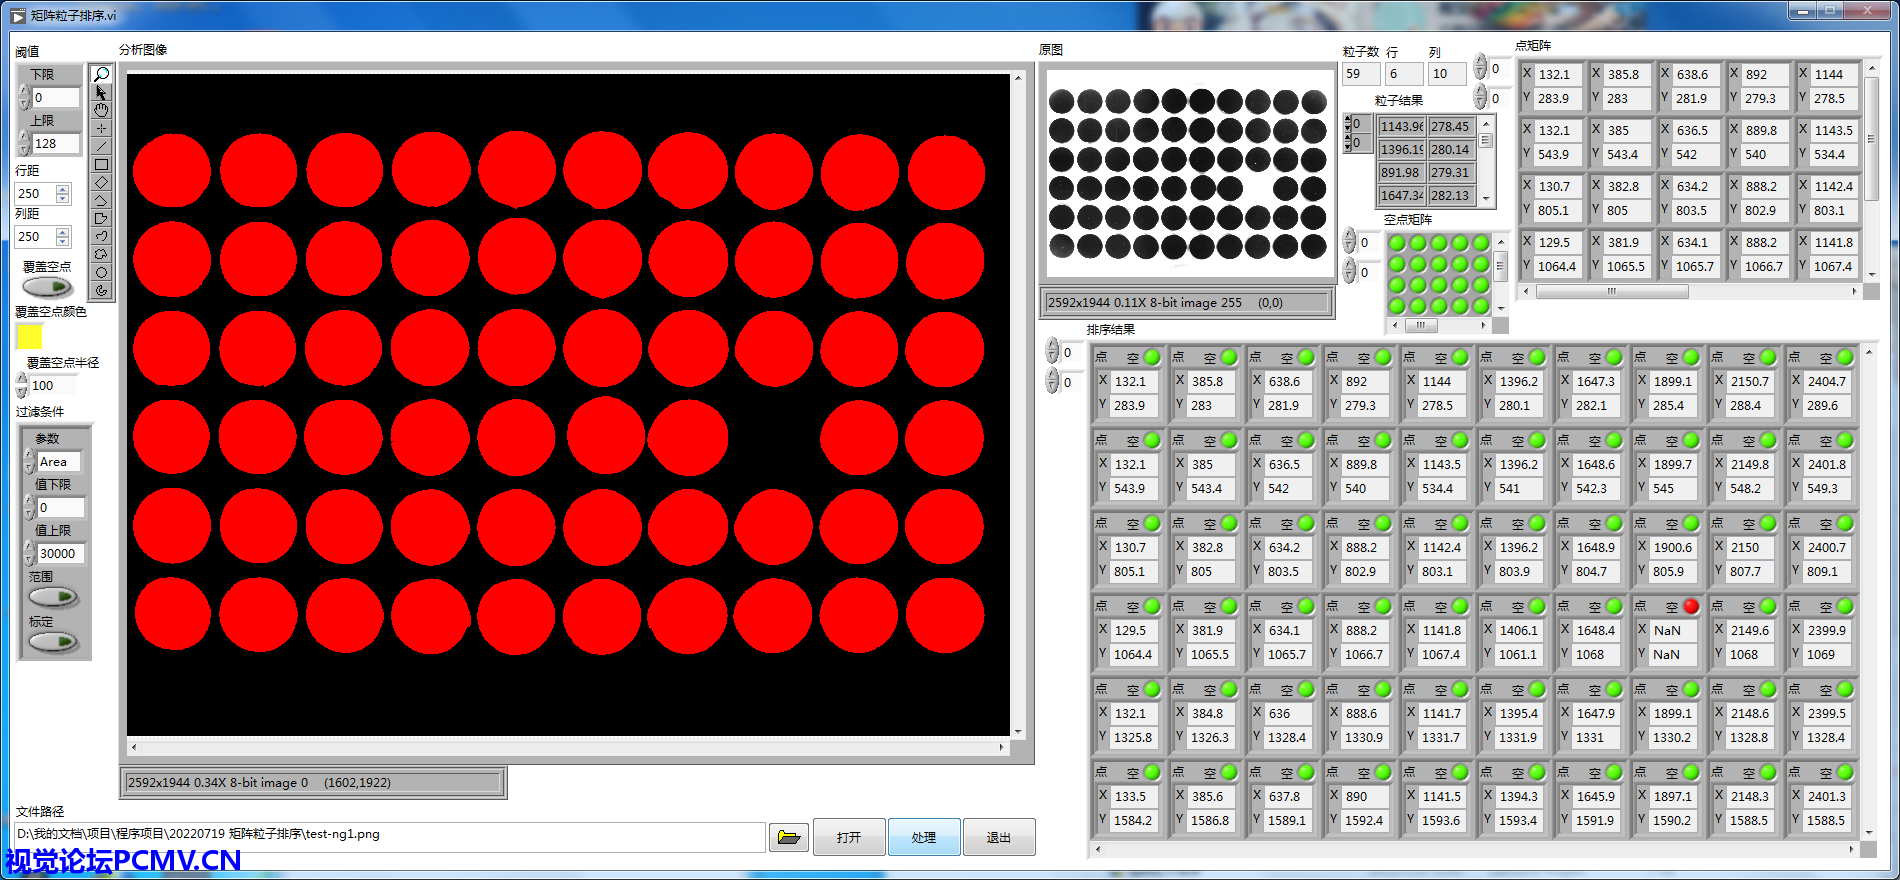Select the Rectangle ROI tool
Image resolution: width=1900 pixels, height=880 pixels.
tap(101, 164)
